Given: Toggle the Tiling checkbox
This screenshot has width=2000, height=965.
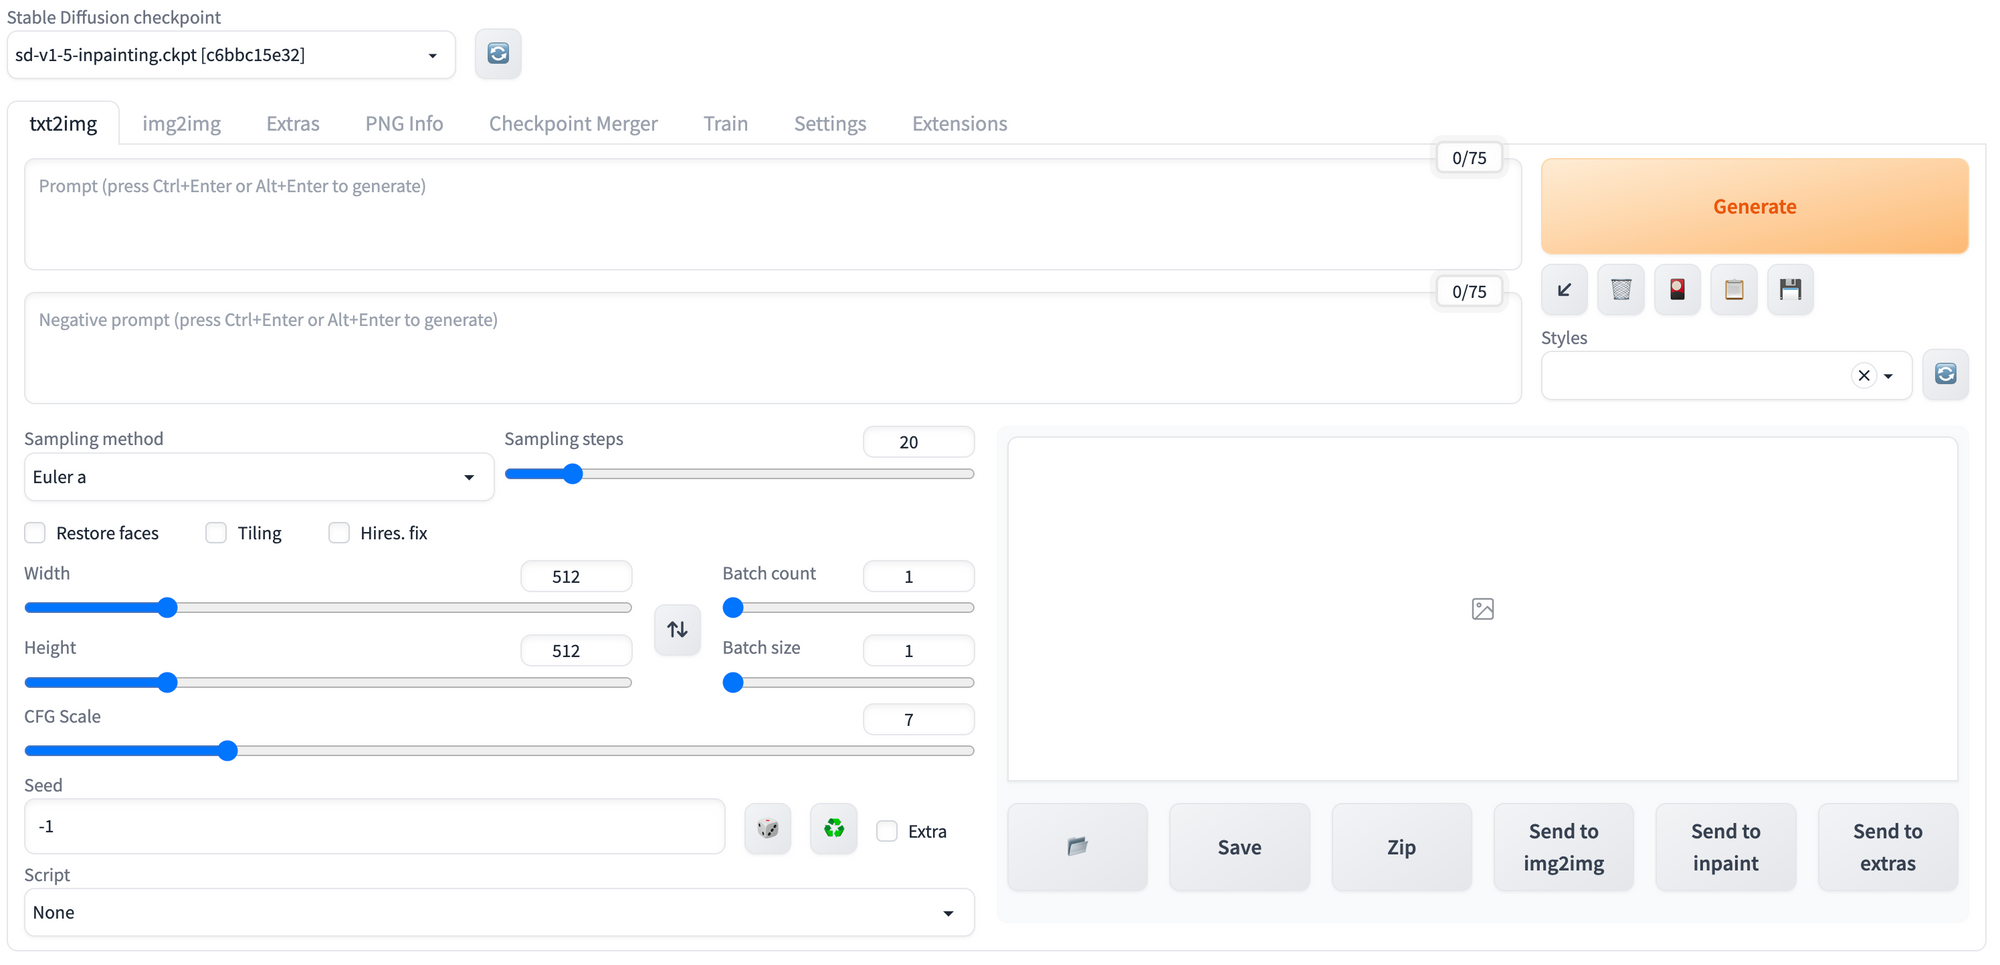Looking at the screenshot, I should tap(216, 533).
